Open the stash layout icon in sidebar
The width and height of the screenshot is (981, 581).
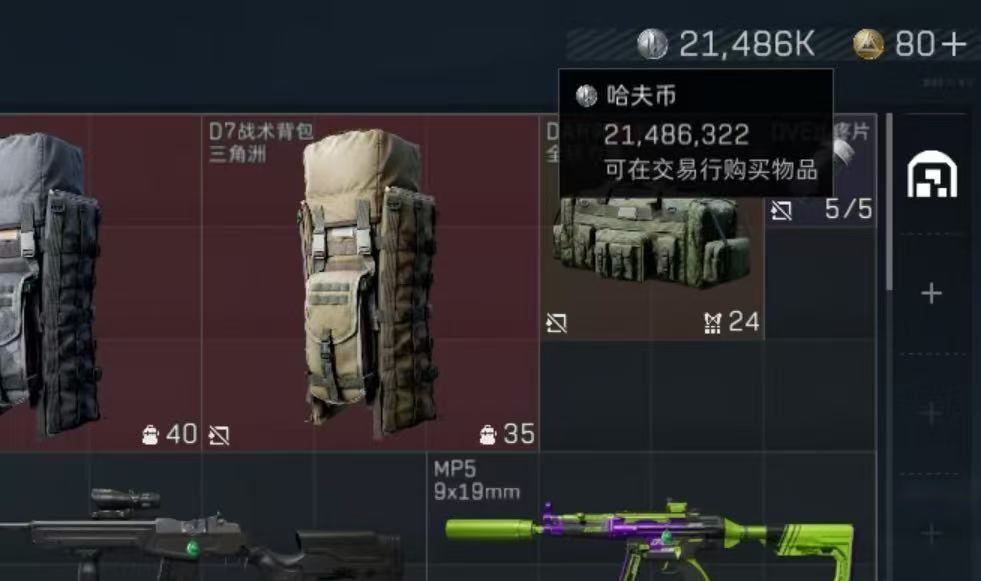click(932, 174)
